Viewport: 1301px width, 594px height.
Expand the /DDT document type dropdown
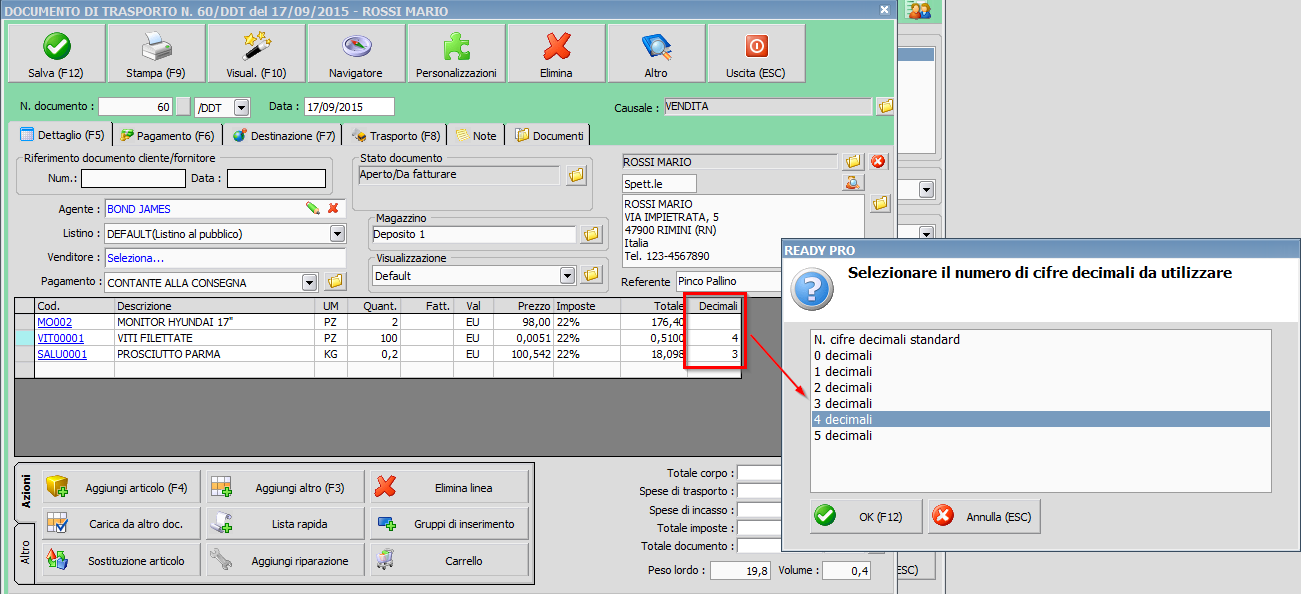(x=243, y=107)
